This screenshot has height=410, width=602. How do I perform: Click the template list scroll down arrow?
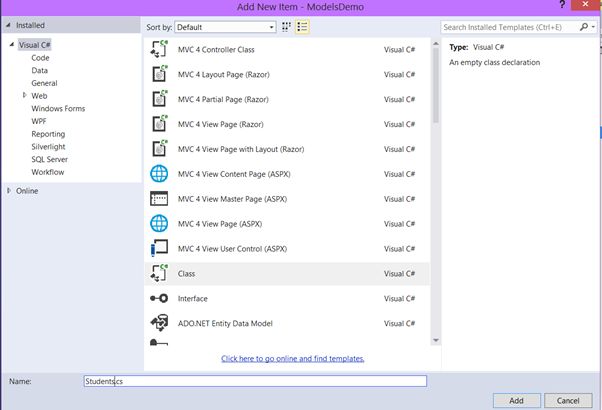436,340
